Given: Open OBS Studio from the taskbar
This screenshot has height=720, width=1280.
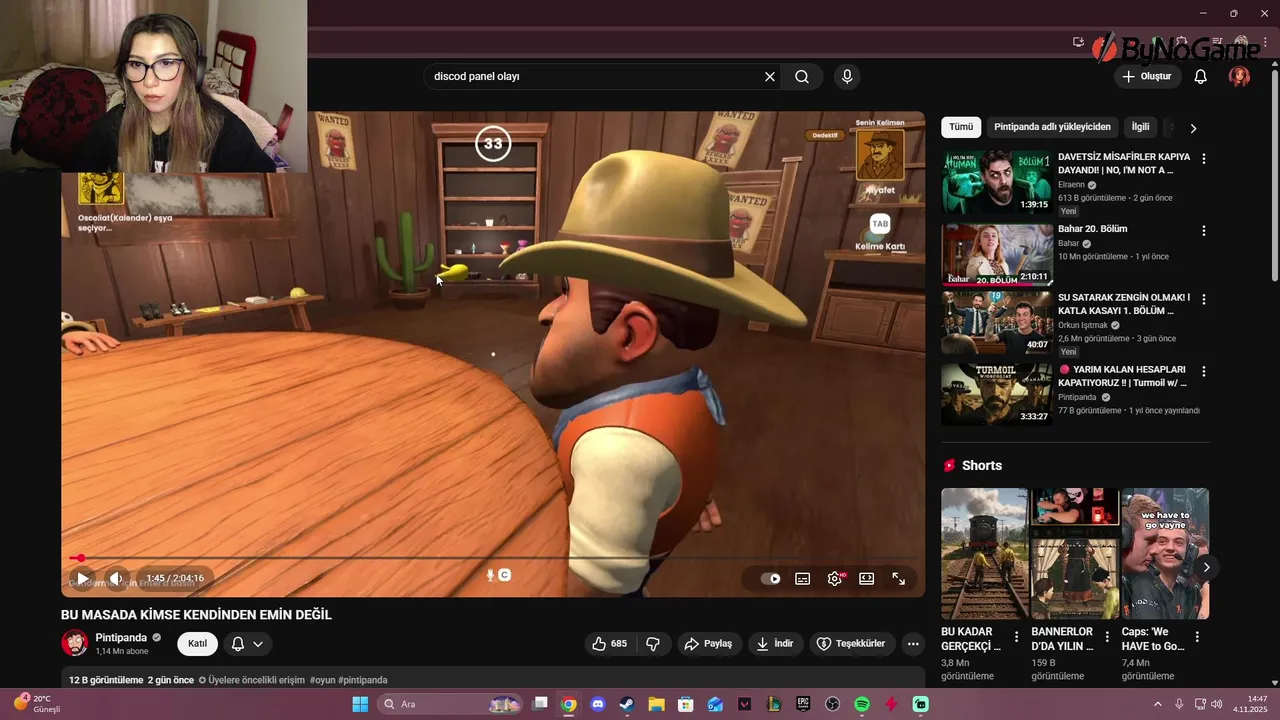Looking at the screenshot, I should tap(833, 704).
